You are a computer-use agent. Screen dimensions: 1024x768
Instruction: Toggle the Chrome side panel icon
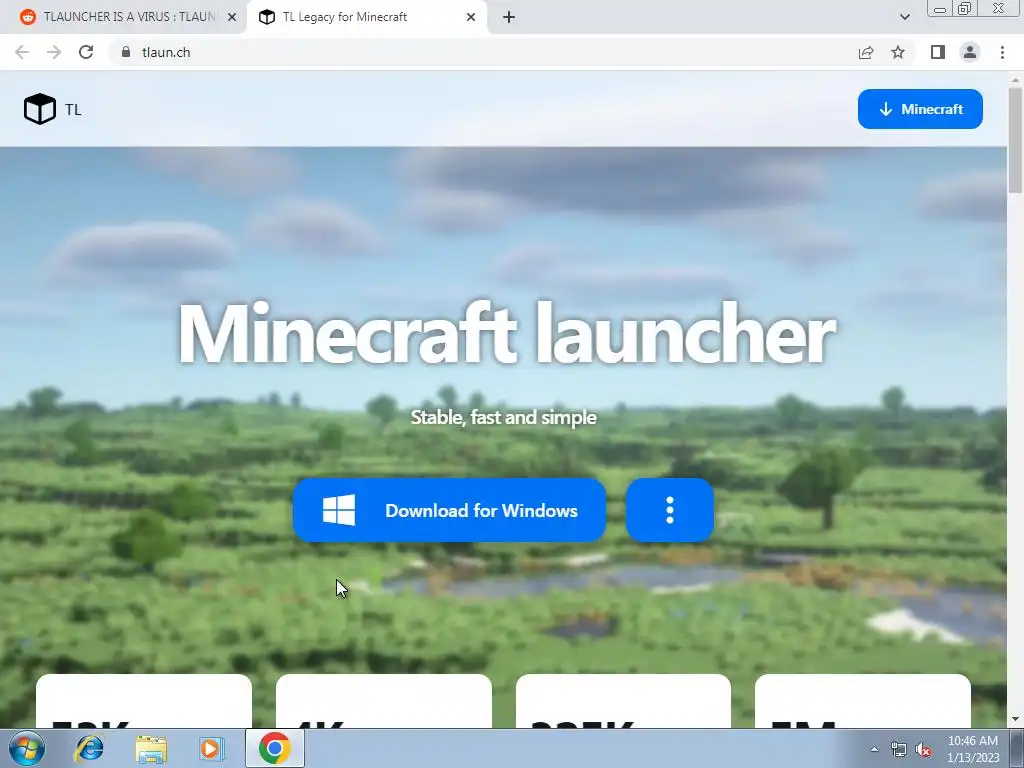point(938,52)
